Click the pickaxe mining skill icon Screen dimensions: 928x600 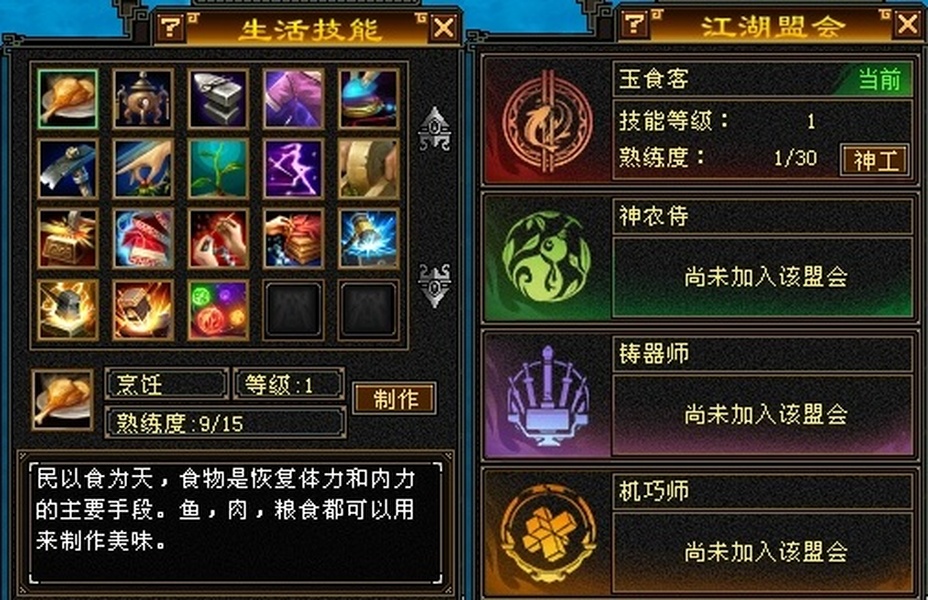(x=67, y=169)
